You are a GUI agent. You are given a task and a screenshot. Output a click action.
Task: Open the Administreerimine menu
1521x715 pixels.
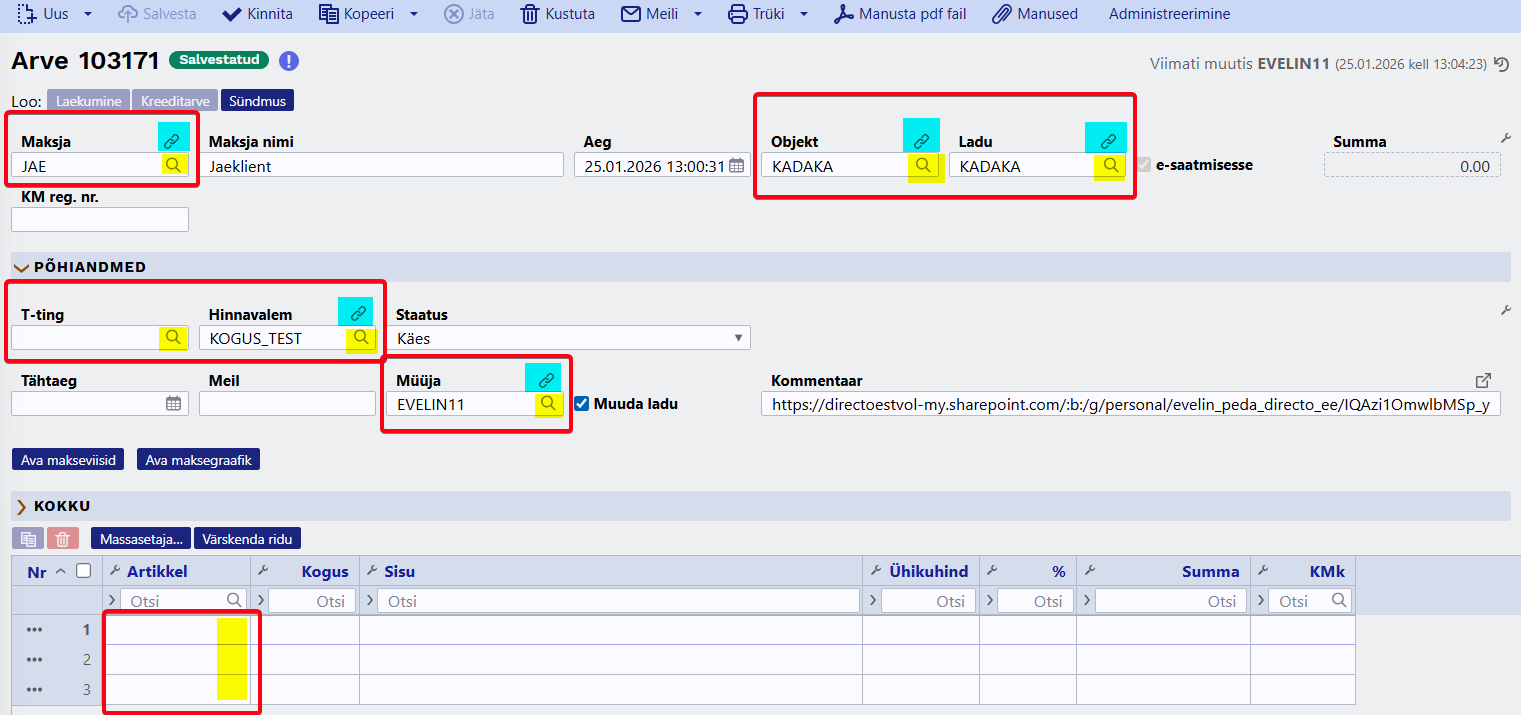coord(1169,14)
